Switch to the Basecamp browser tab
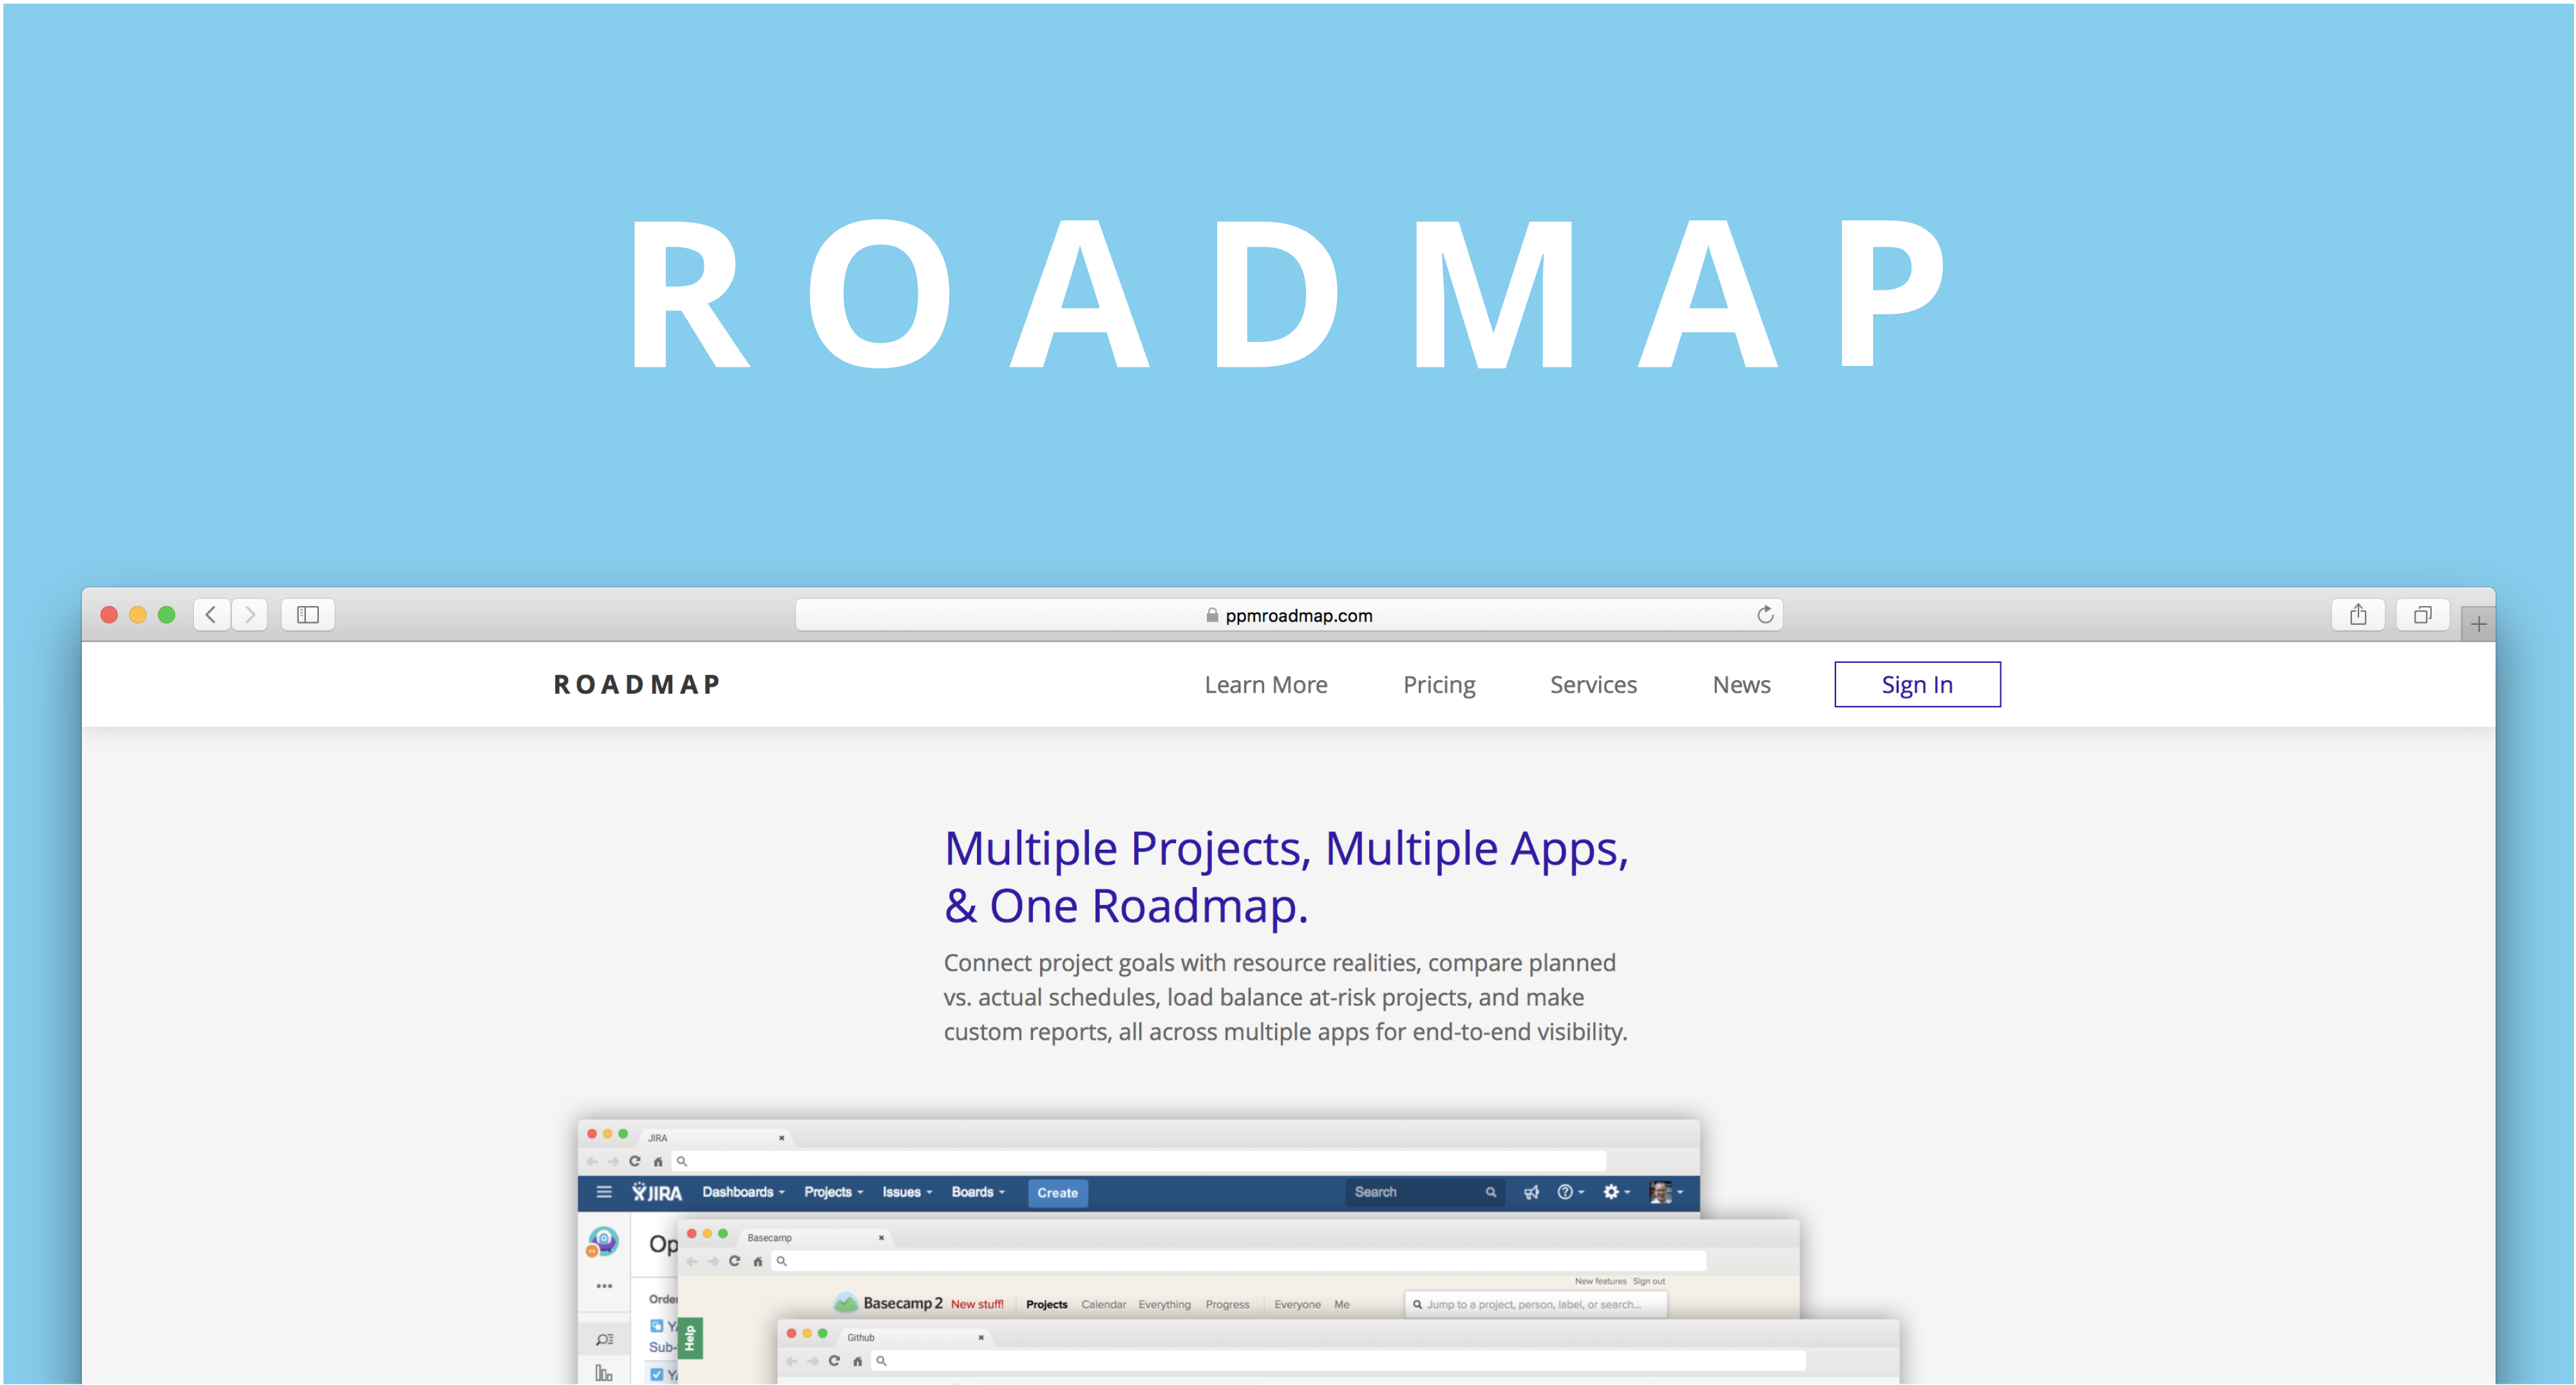Screen dimensions: 2576x1385 (x=770, y=1238)
